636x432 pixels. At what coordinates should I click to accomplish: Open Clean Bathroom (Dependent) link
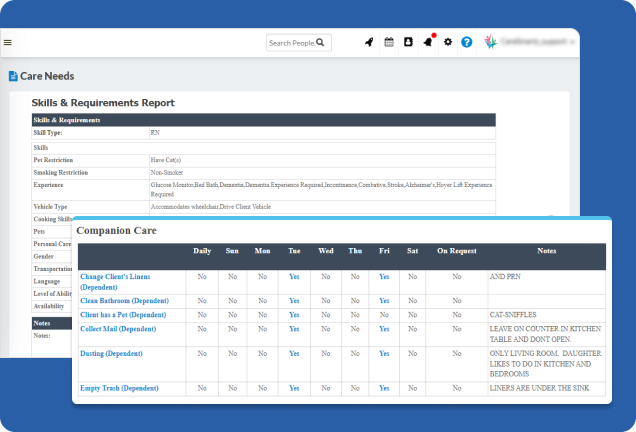point(125,301)
